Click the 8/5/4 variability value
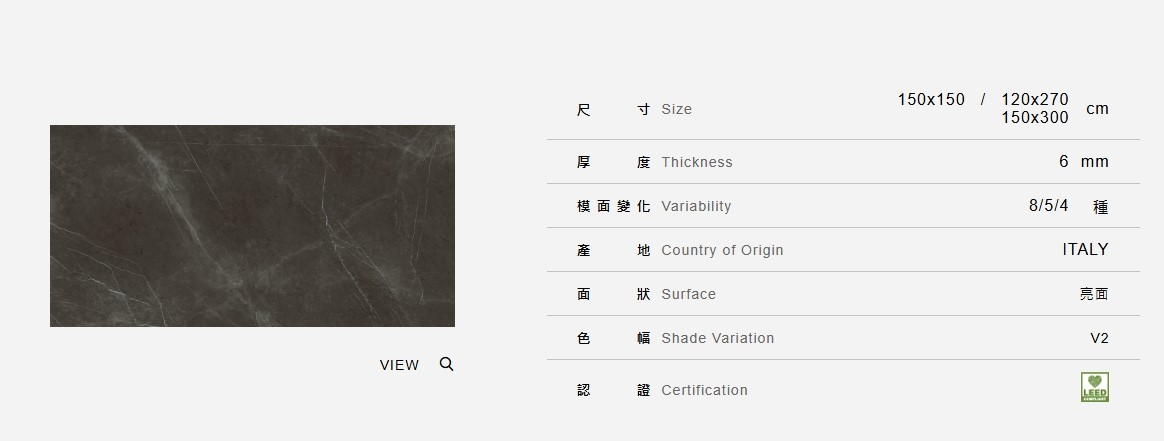 point(1048,205)
